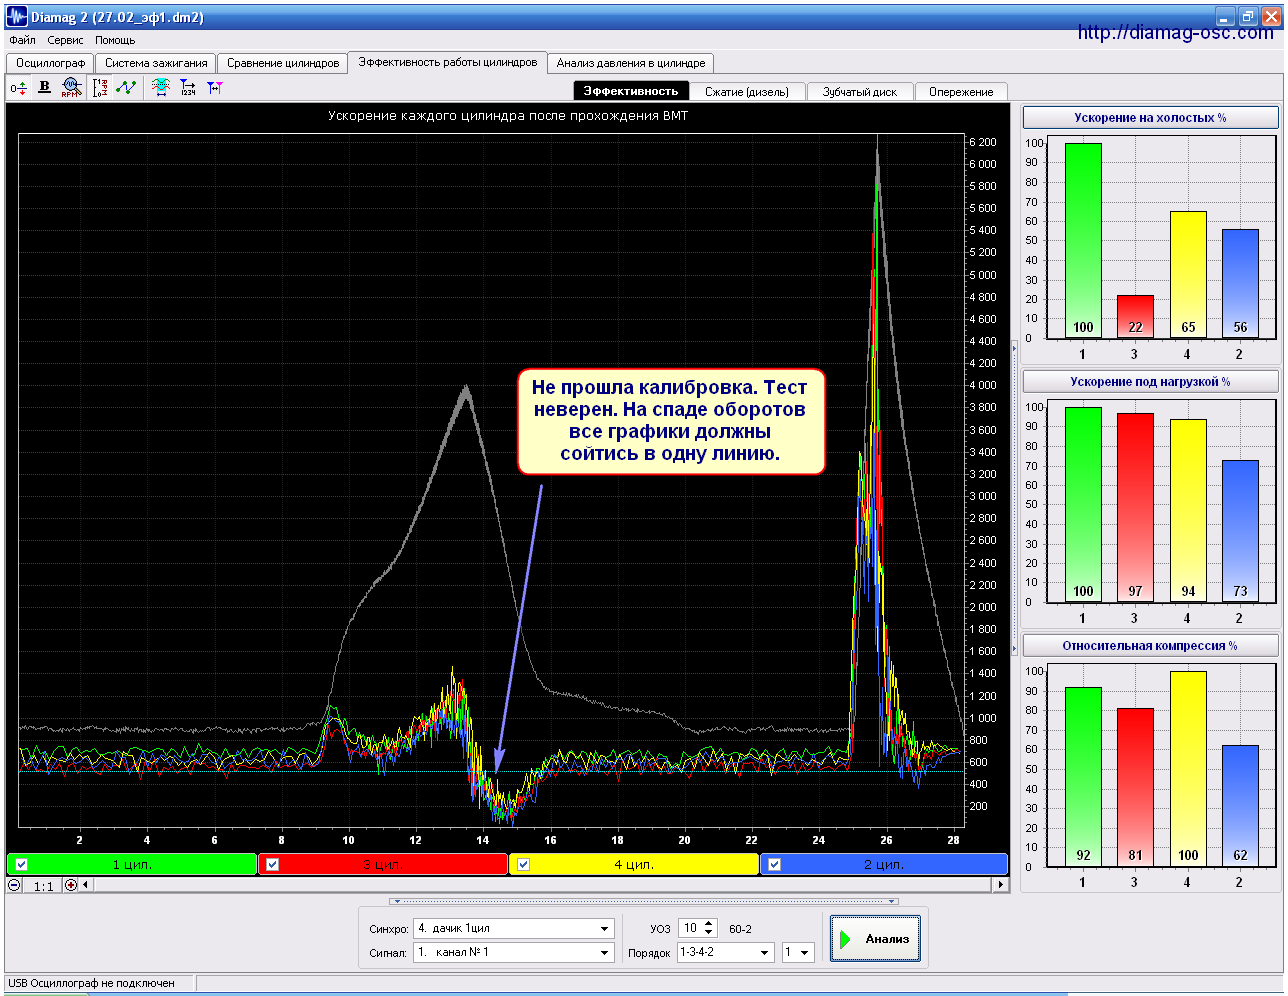
Task: Collapse right panel with upper splitter arrow
Action: pyautogui.click(x=1014, y=348)
